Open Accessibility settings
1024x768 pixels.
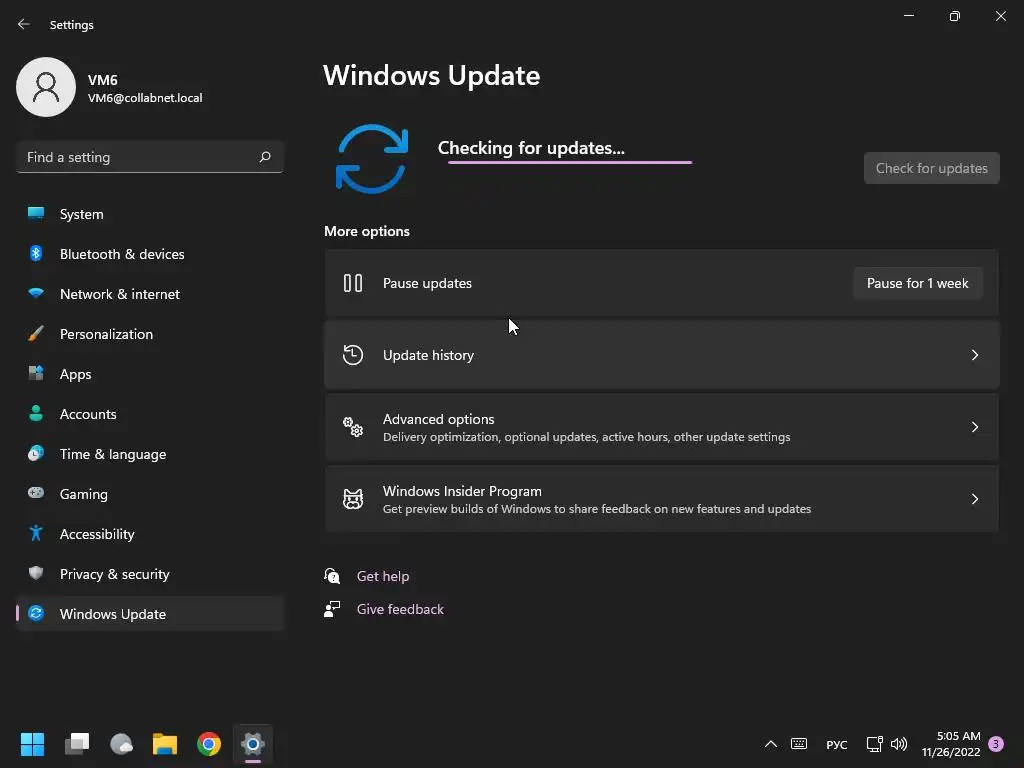coord(150,534)
